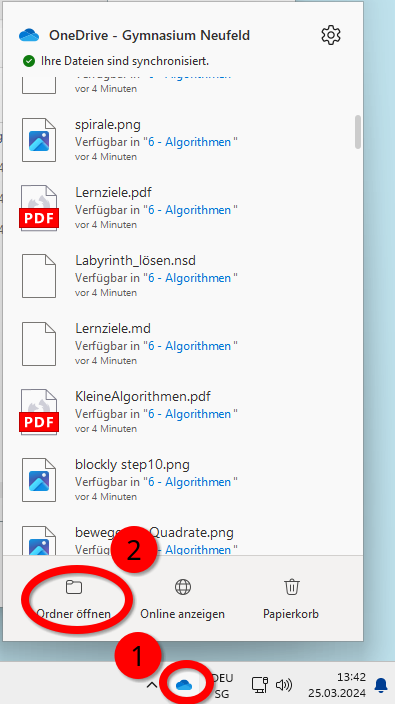Screen dimensions: 395x704
Task: Open the 6 - Algorithmen link under Lernziele.md
Action: 189,346
